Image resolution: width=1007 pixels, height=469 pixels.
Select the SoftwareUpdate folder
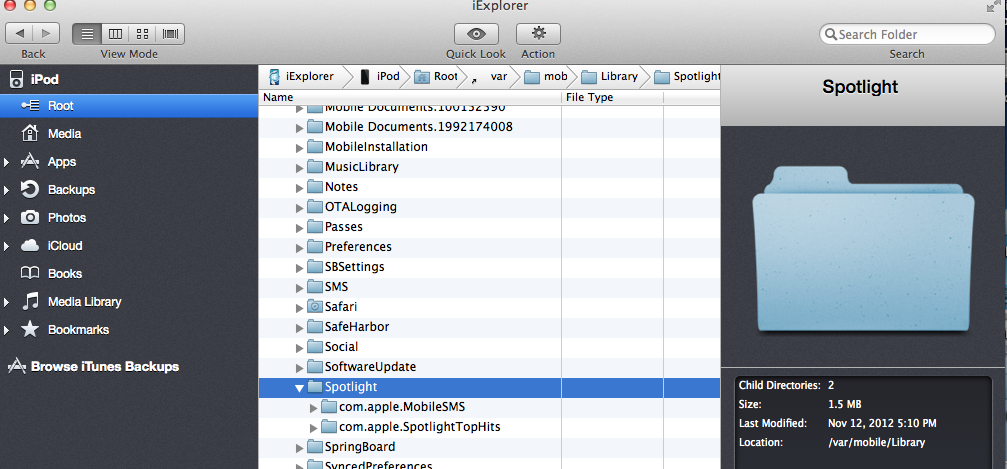click(489, 367)
